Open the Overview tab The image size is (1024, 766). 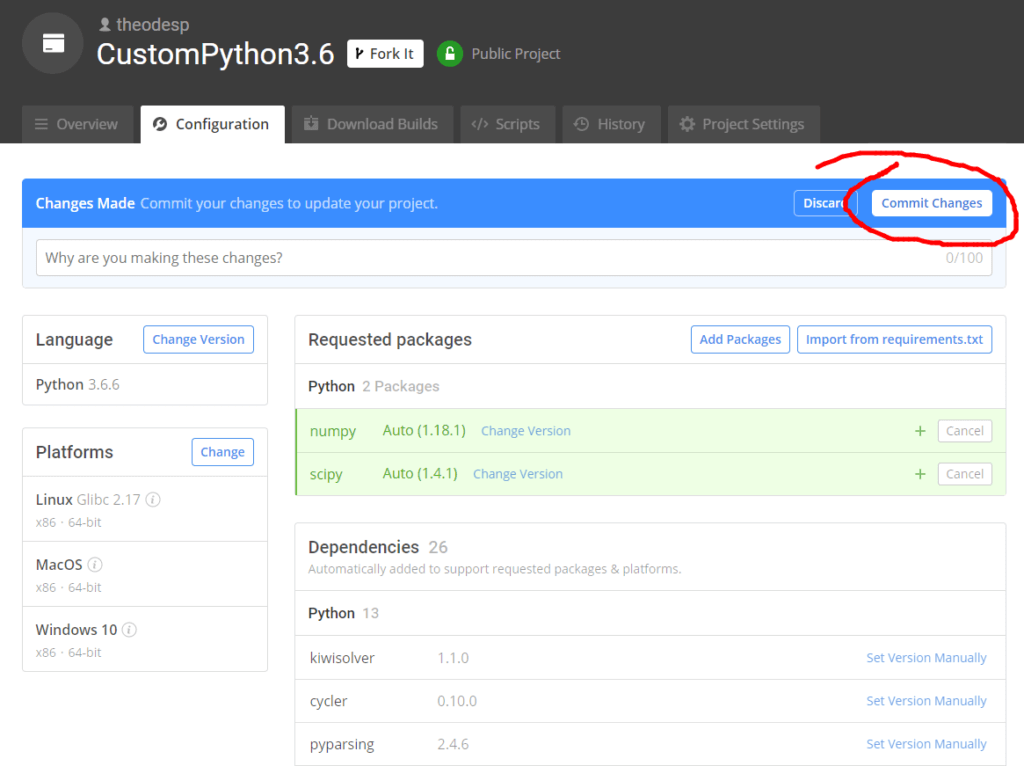pos(76,124)
